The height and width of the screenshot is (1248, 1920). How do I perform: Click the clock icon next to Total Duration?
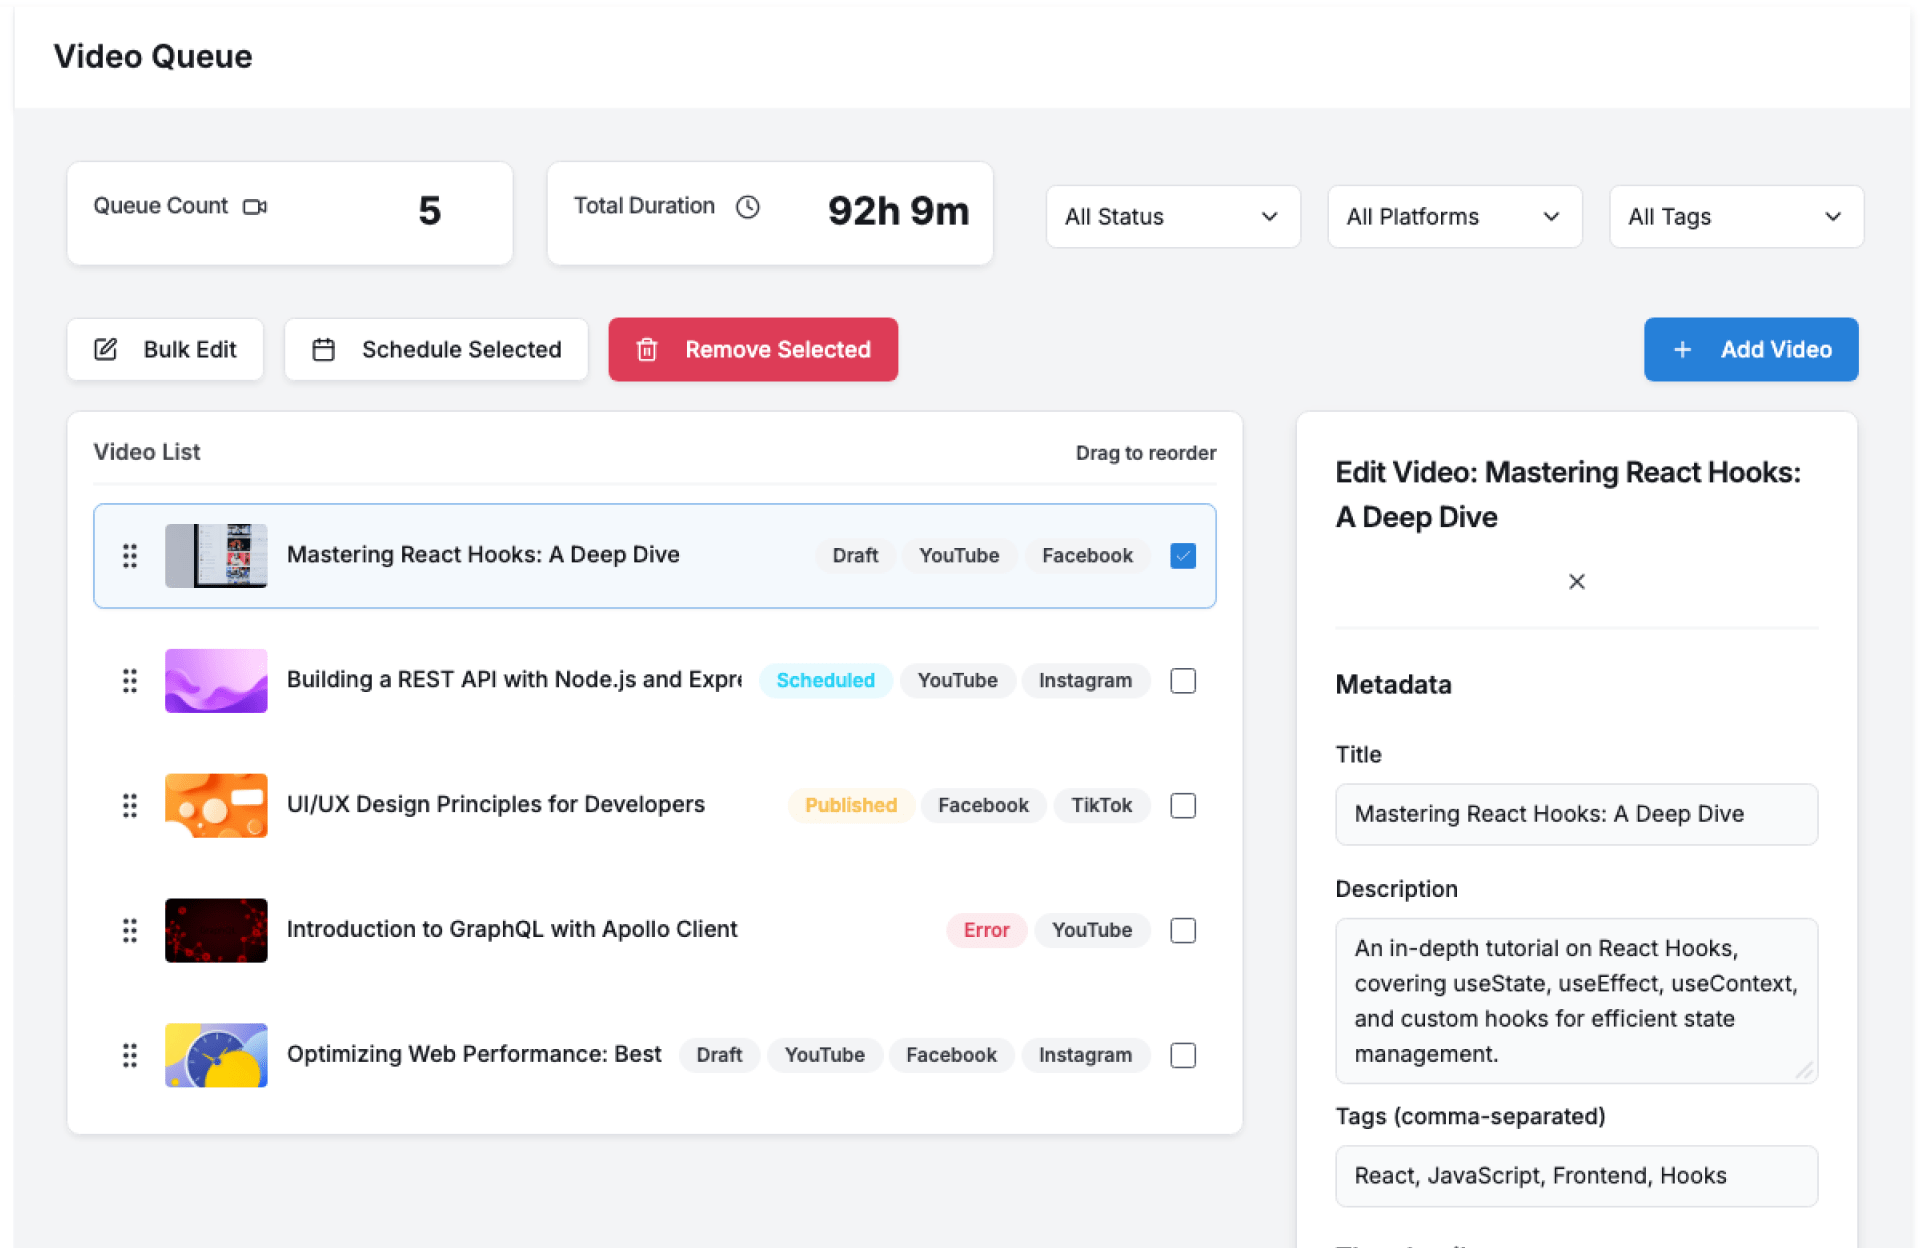coord(748,207)
